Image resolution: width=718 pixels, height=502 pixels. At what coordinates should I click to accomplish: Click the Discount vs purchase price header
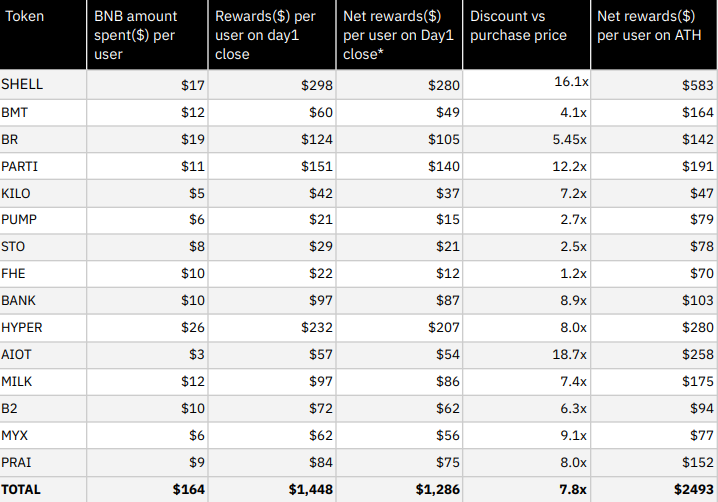(527, 34)
